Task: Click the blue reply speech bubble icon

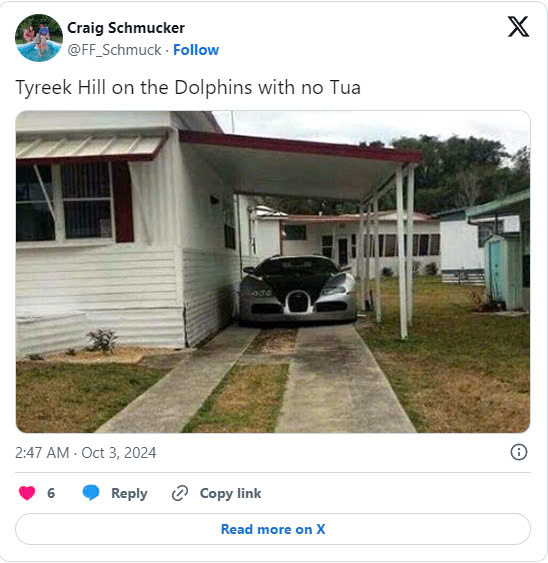Action: click(91, 492)
